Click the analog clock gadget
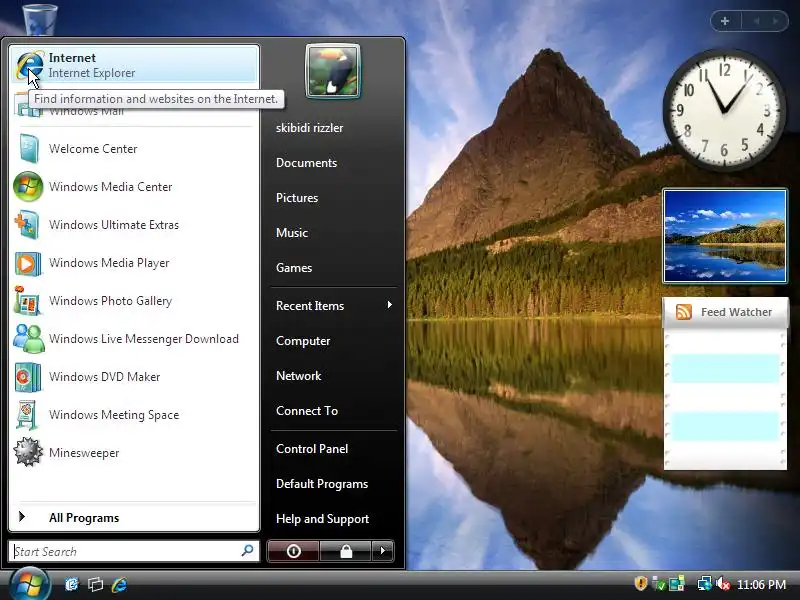This screenshot has width=800, height=600. click(x=724, y=110)
